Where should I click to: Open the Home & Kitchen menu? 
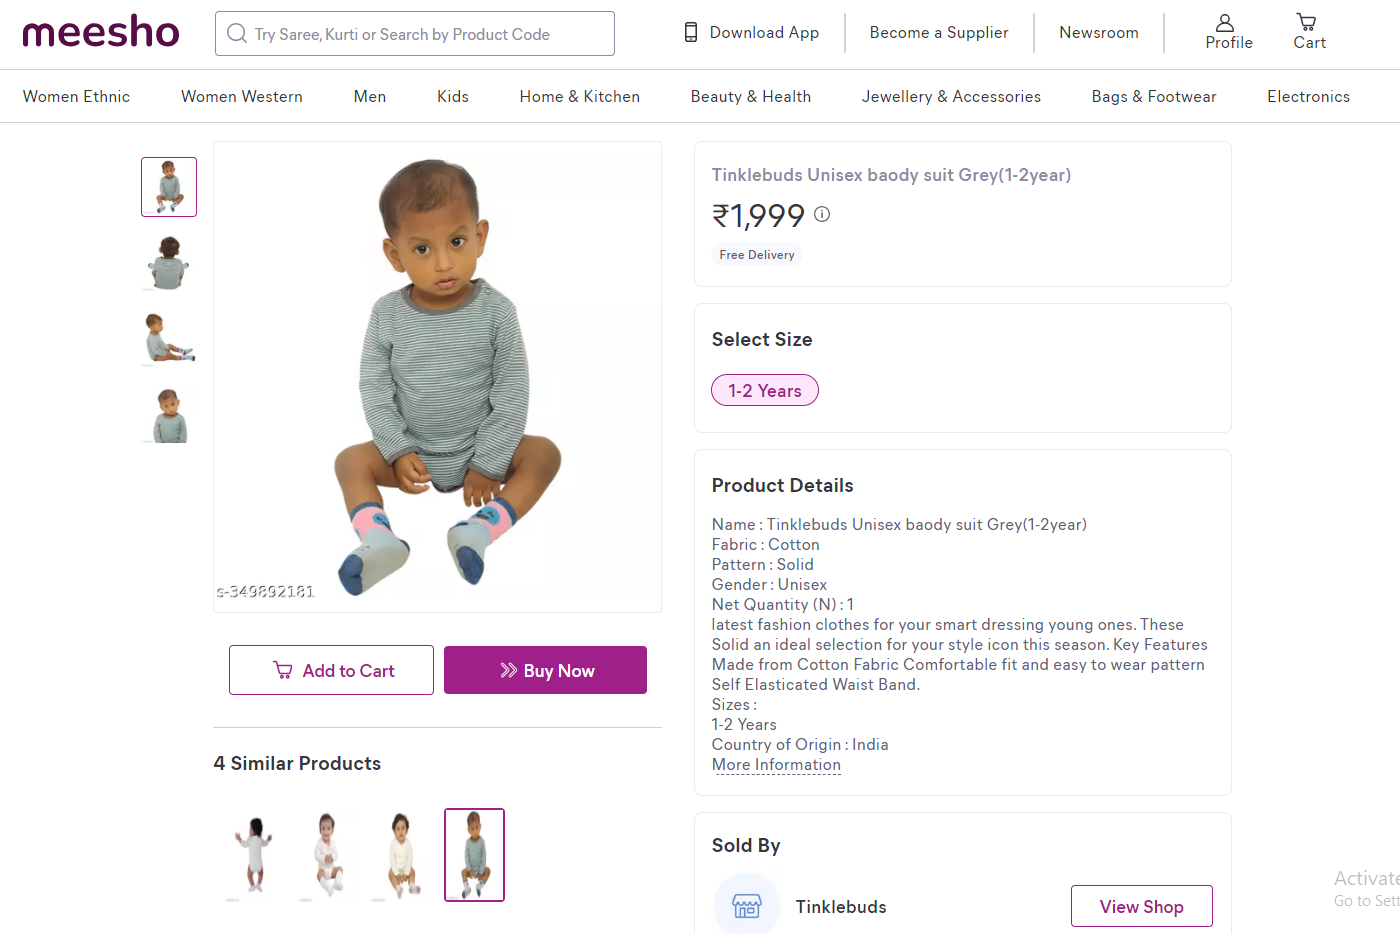click(x=579, y=97)
